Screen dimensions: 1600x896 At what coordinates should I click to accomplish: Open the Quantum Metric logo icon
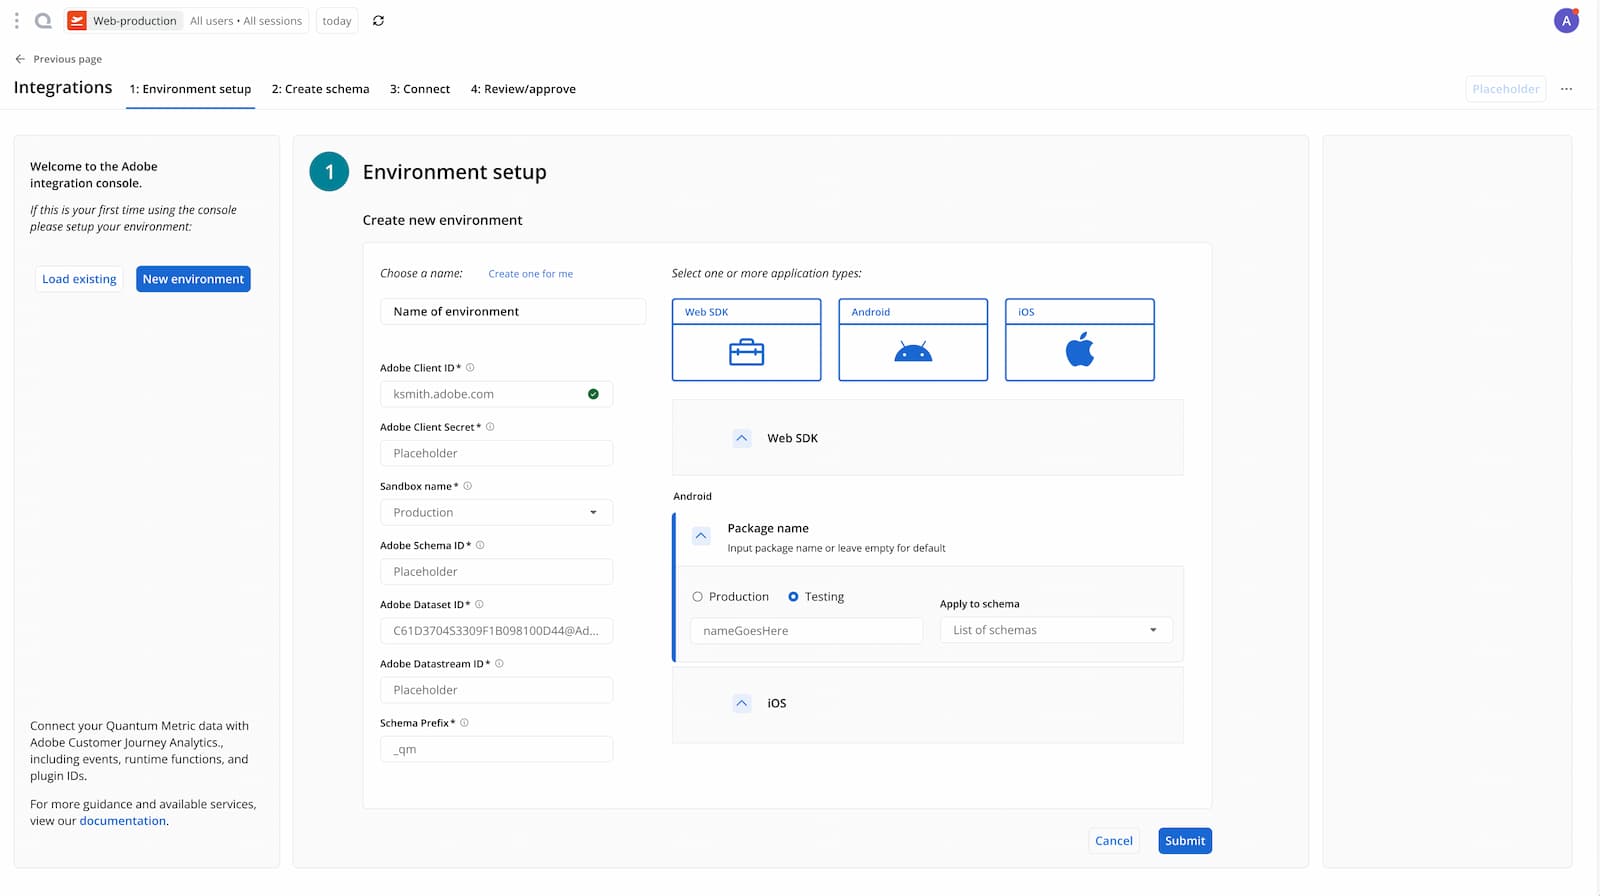pos(43,20)
